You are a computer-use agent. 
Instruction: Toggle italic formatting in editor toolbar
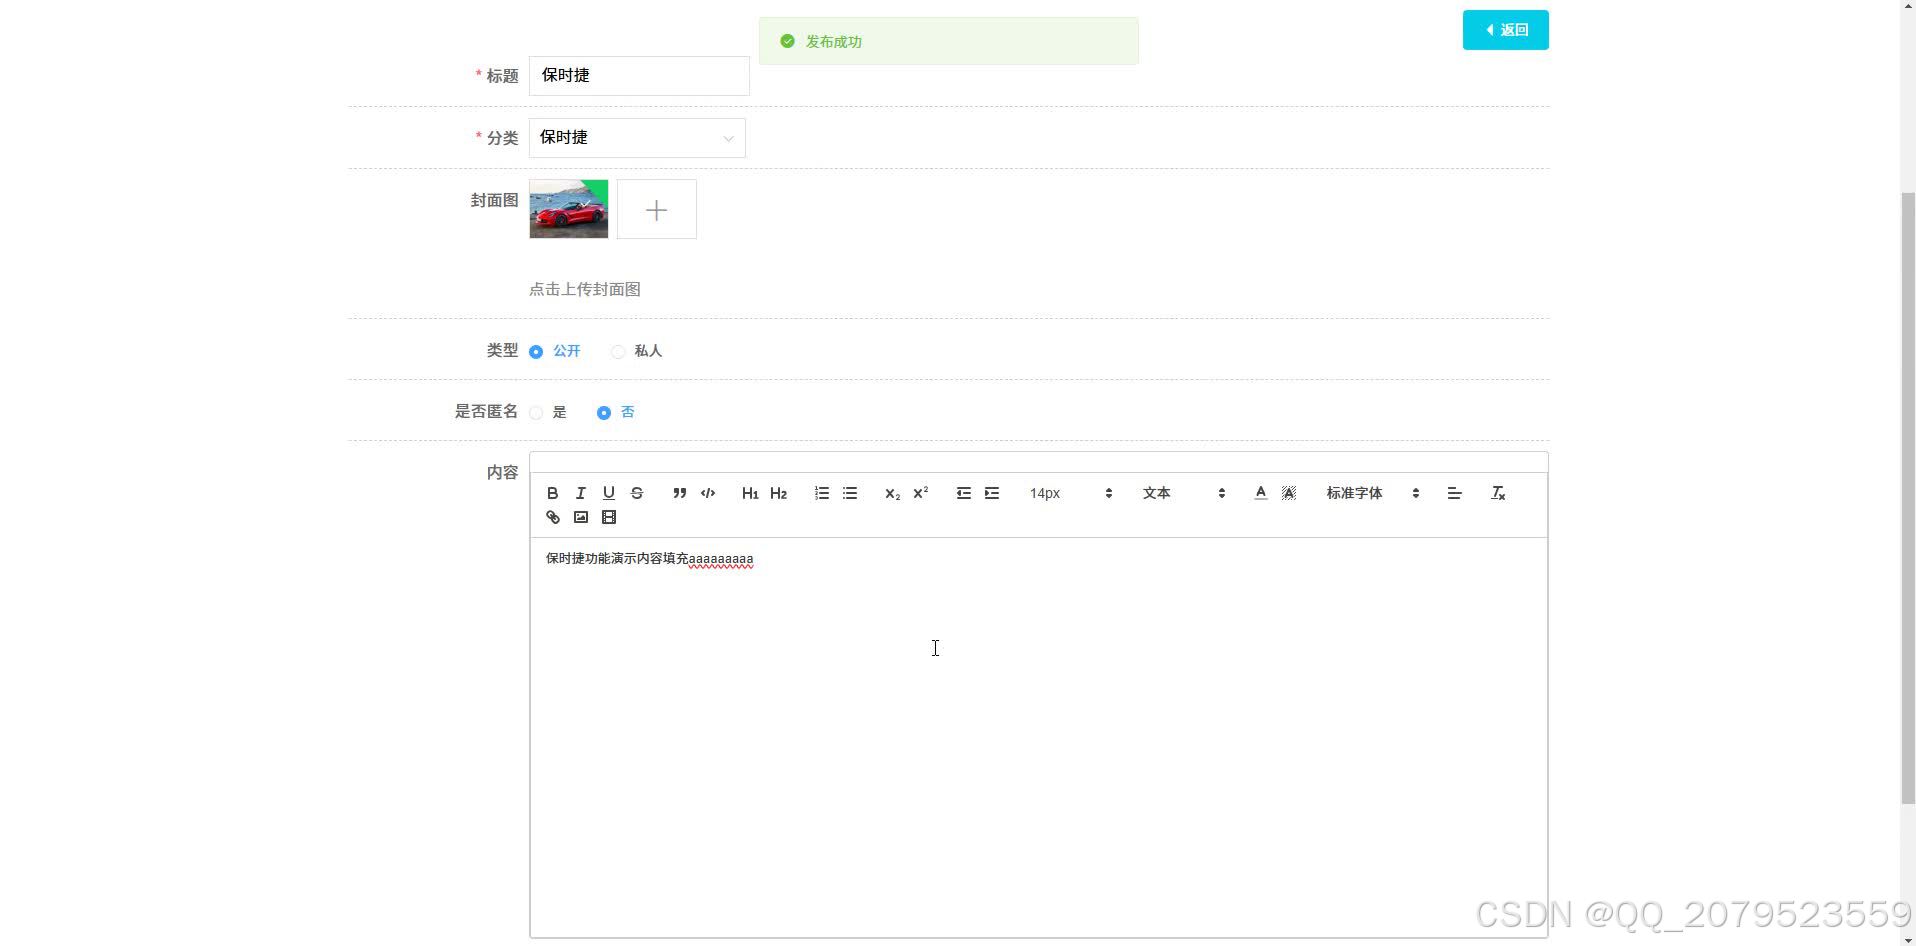580,493
